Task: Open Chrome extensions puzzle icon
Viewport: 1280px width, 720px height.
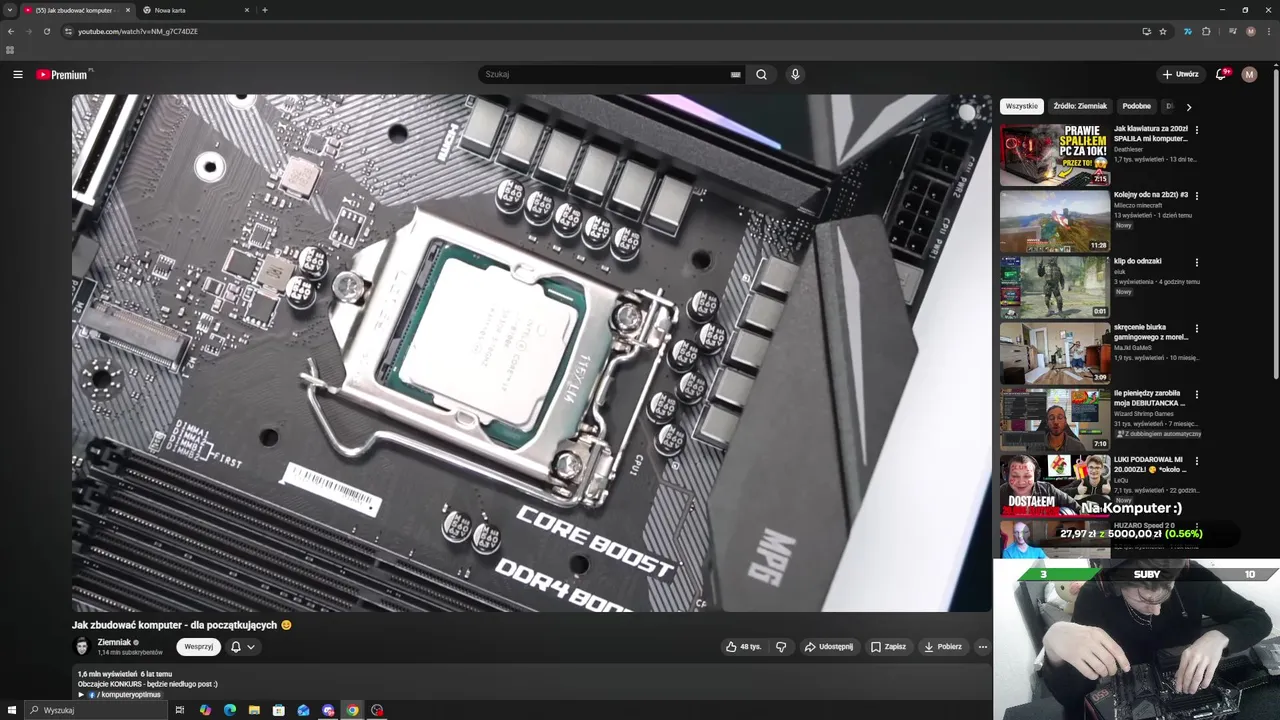Action: [x=1206, y=31]
